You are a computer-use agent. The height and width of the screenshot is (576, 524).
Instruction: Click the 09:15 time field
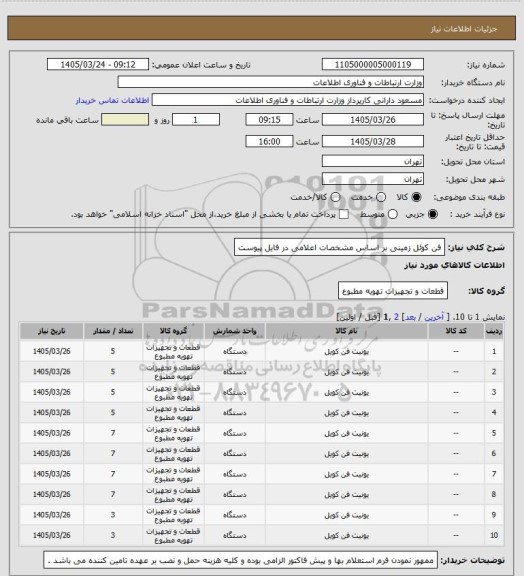click(269, 120)
